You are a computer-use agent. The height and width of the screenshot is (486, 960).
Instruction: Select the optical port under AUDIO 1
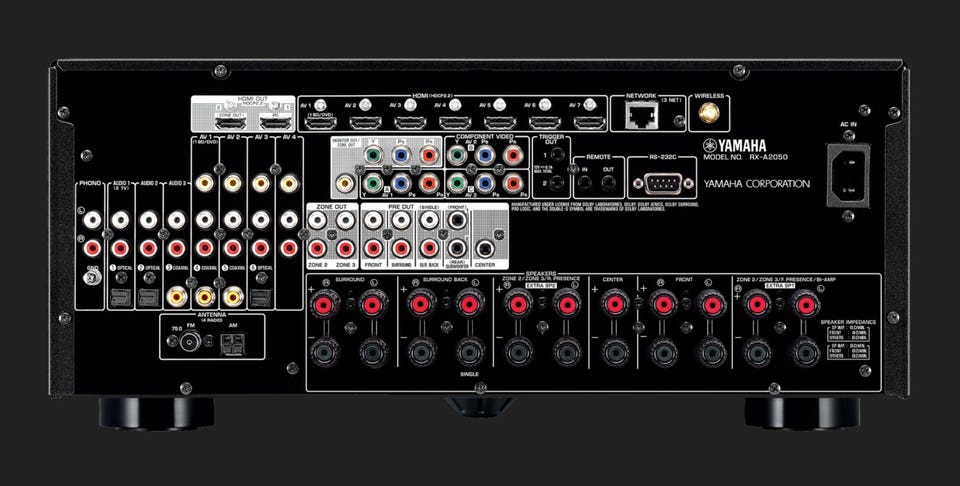[x=120, y=296]
